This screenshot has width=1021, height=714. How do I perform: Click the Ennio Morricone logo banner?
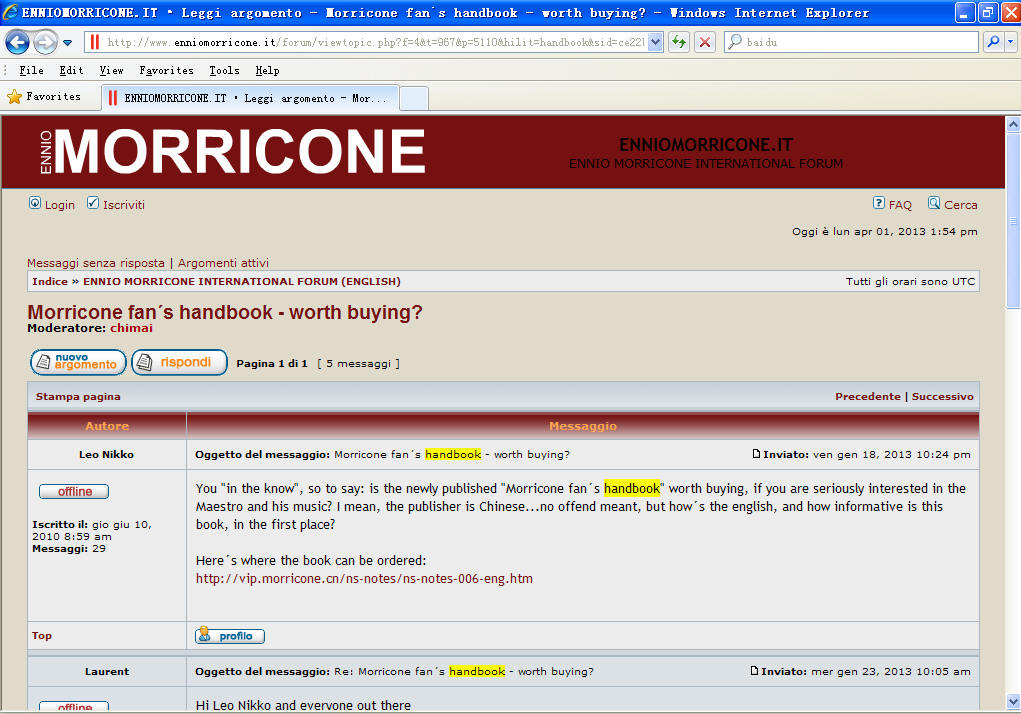tap(232, 152)
